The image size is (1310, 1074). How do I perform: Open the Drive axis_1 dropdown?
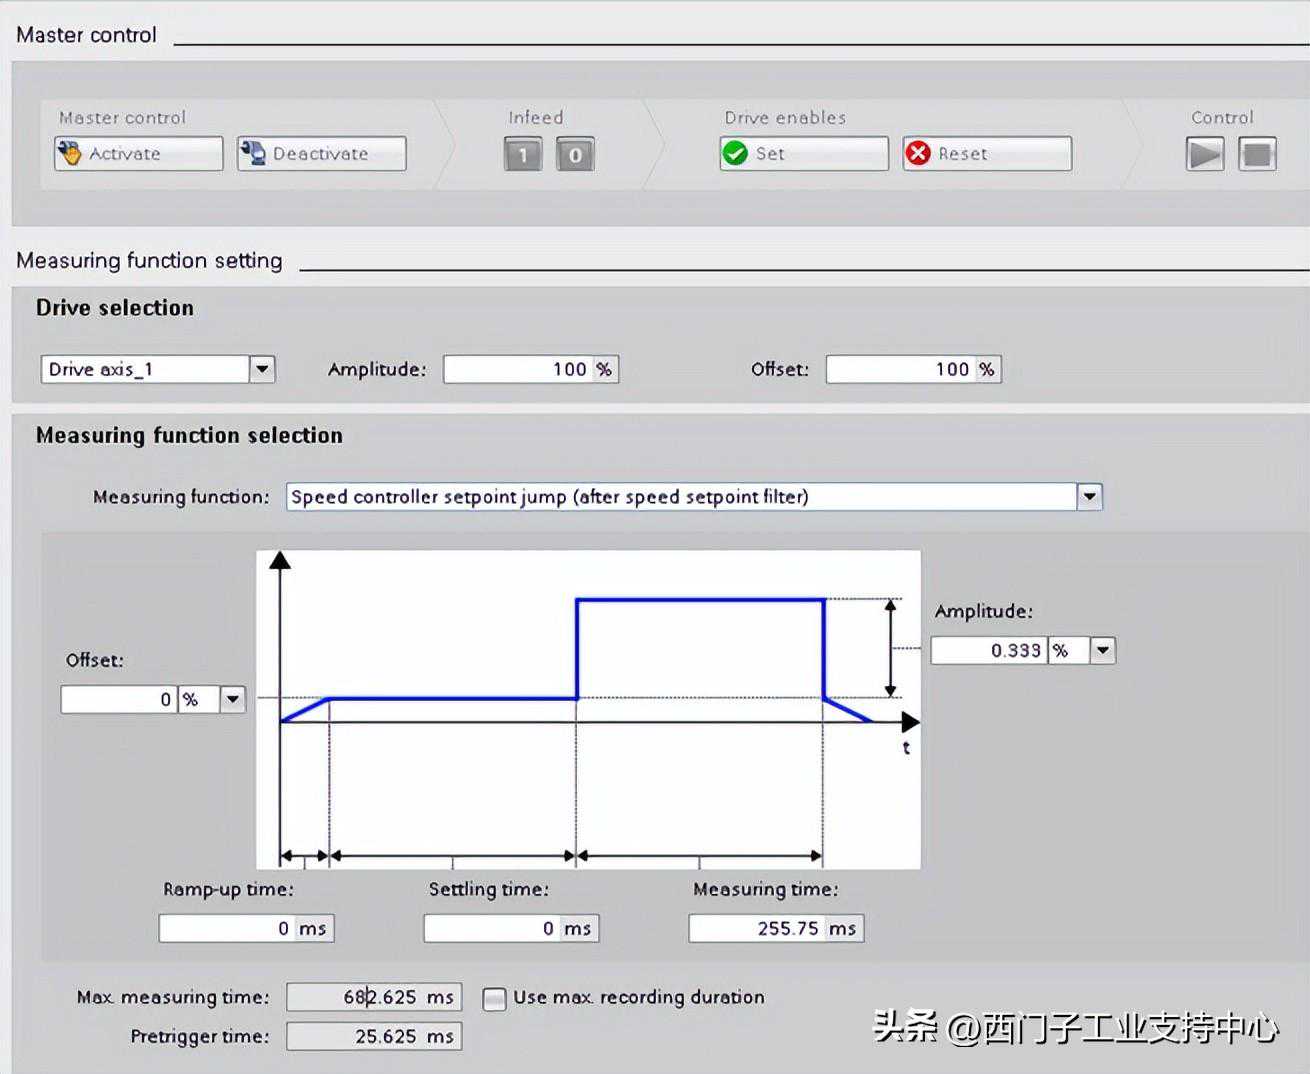262,369
